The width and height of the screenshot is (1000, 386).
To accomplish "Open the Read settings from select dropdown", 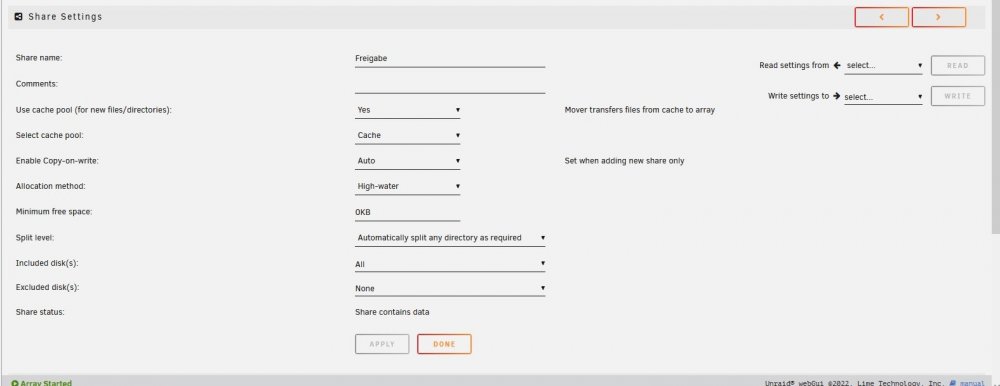I will tap(883, 65).
